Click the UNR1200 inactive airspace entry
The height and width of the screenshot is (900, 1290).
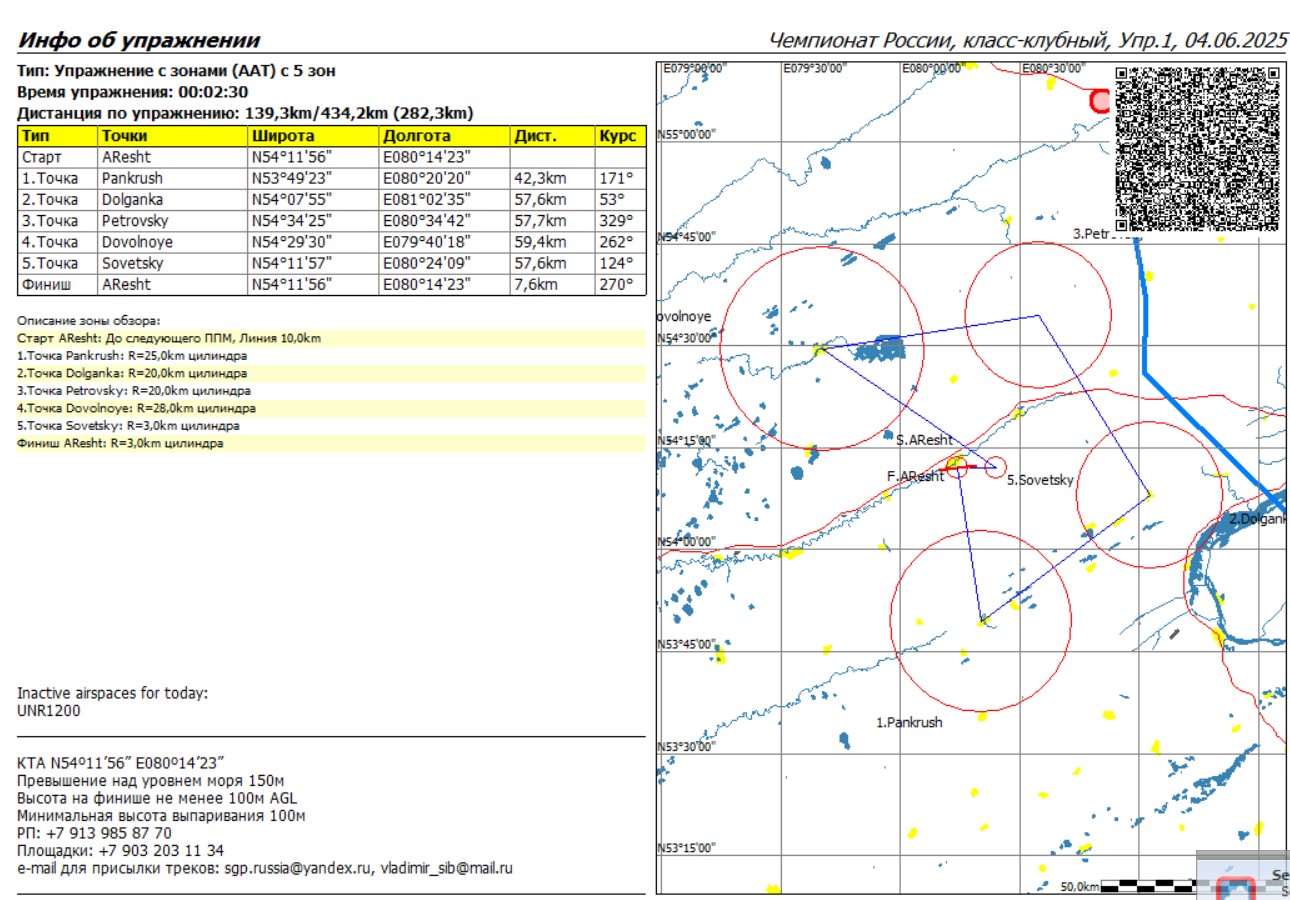click(x=49, y=711)
